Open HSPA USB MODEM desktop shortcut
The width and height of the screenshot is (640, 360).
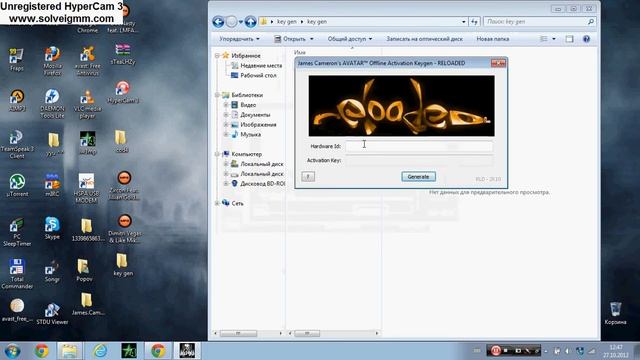pos(87,188)
